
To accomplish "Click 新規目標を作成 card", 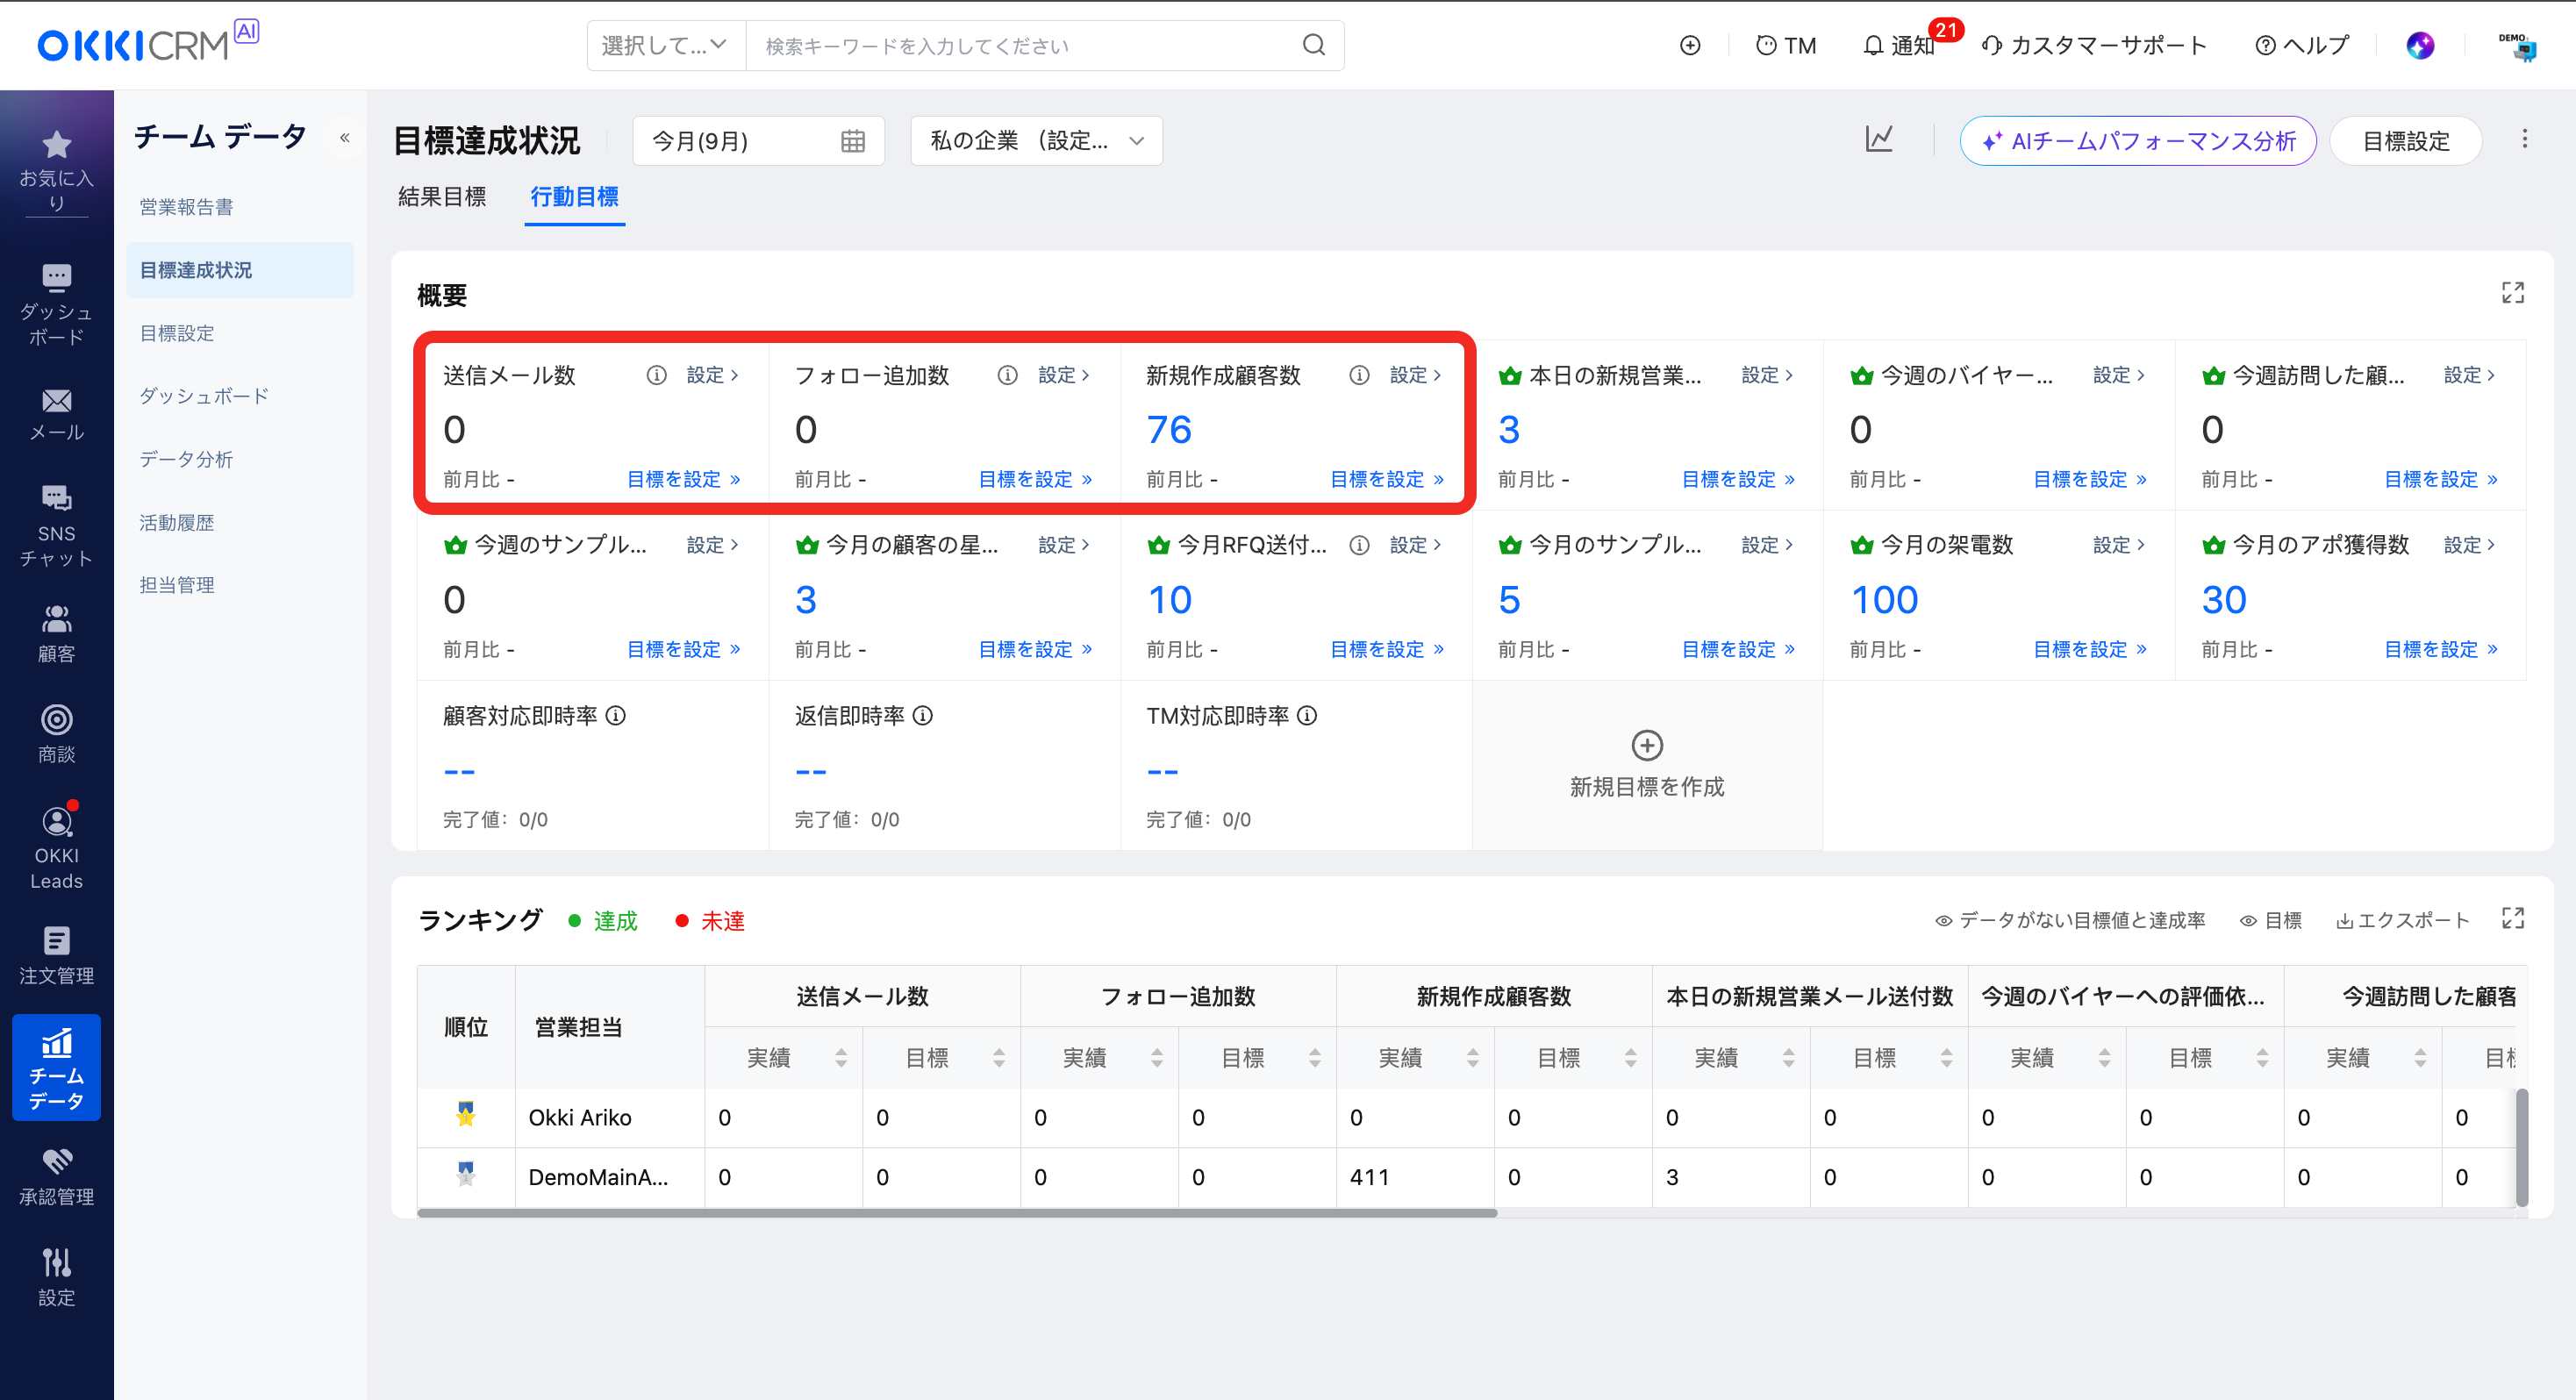I will point(1646,765).
